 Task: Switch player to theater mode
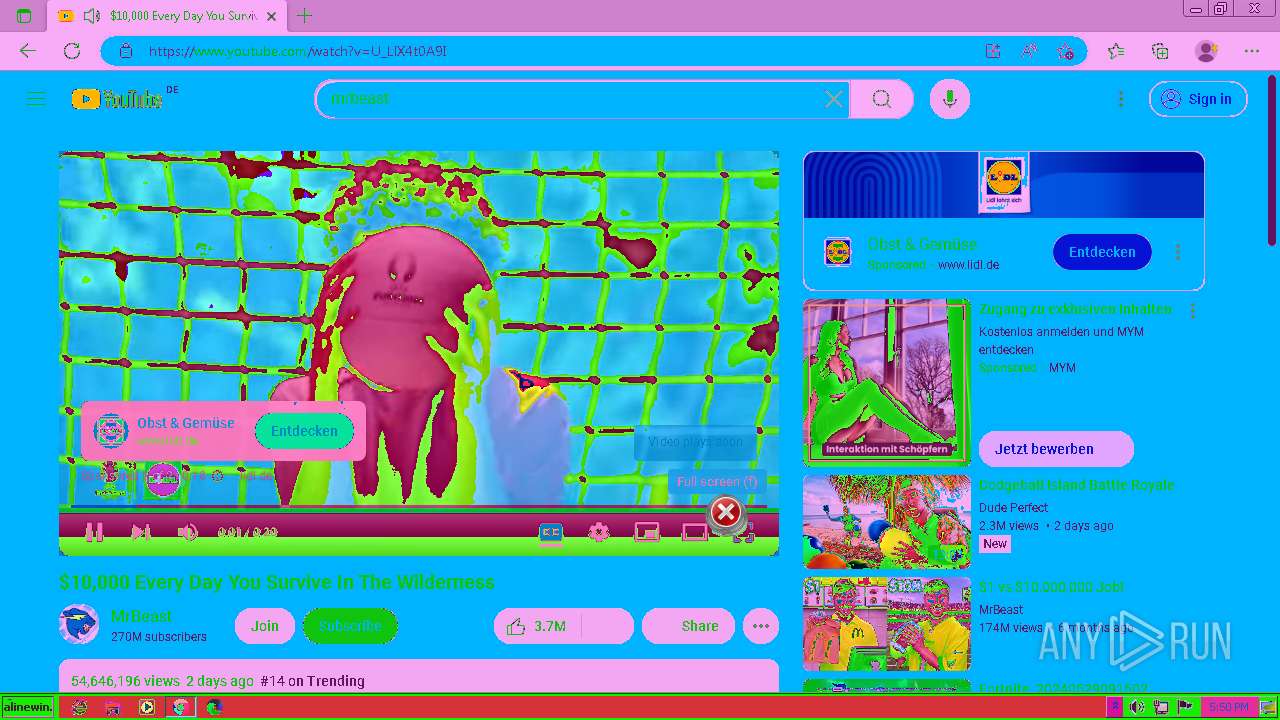pos(695,533)
